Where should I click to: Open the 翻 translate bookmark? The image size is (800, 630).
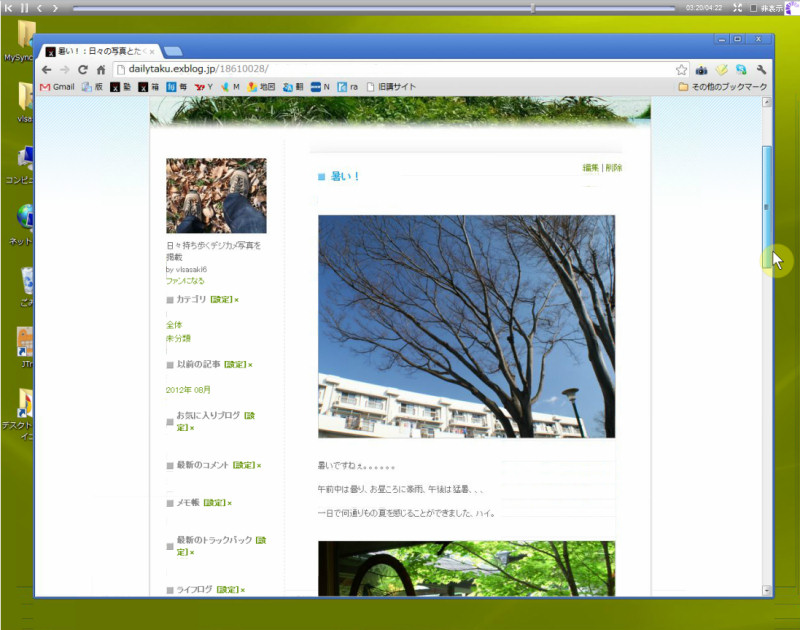(293, 87)
